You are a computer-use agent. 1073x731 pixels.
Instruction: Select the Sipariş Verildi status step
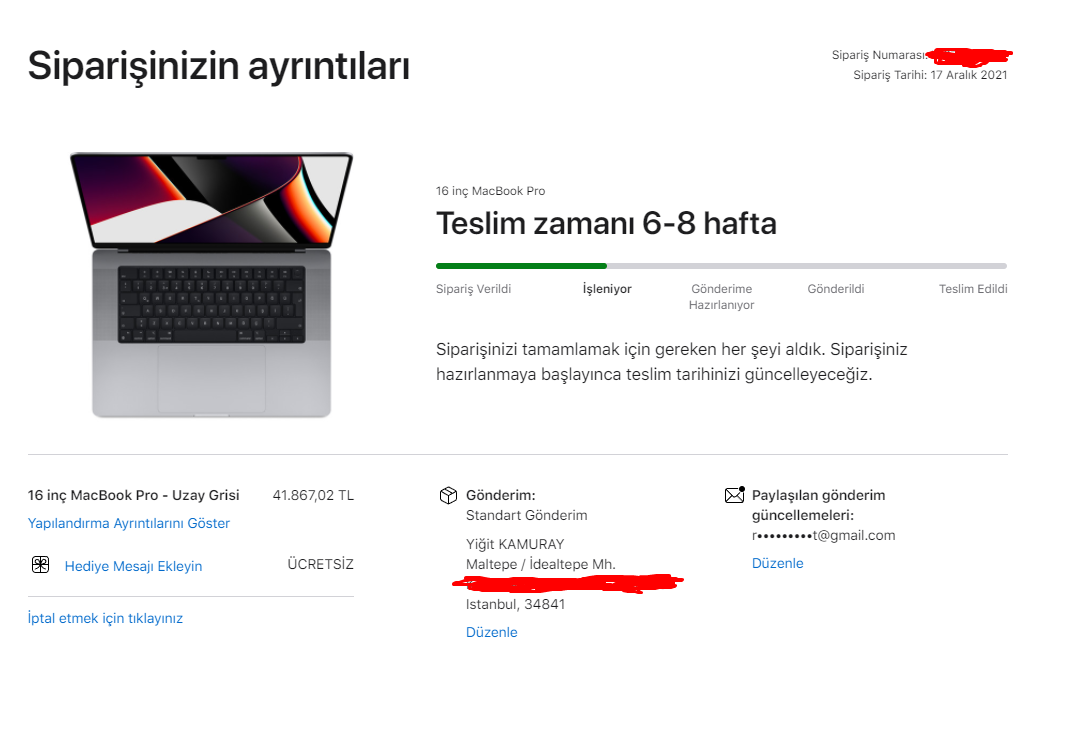point(474,289)
